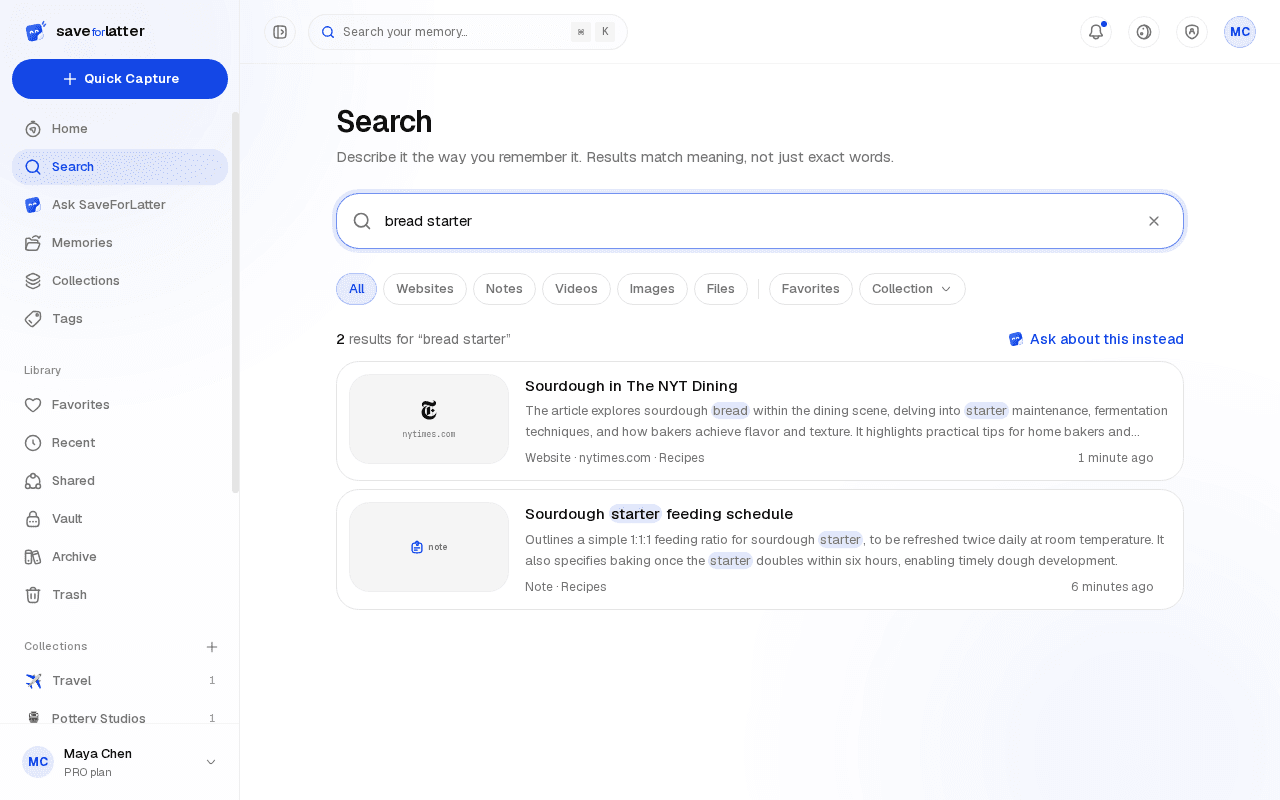Image resolution: width=1280 pixels, height=800 pixels.
Task: Open Home in the sidebar
Action: (x=120, y=129)
